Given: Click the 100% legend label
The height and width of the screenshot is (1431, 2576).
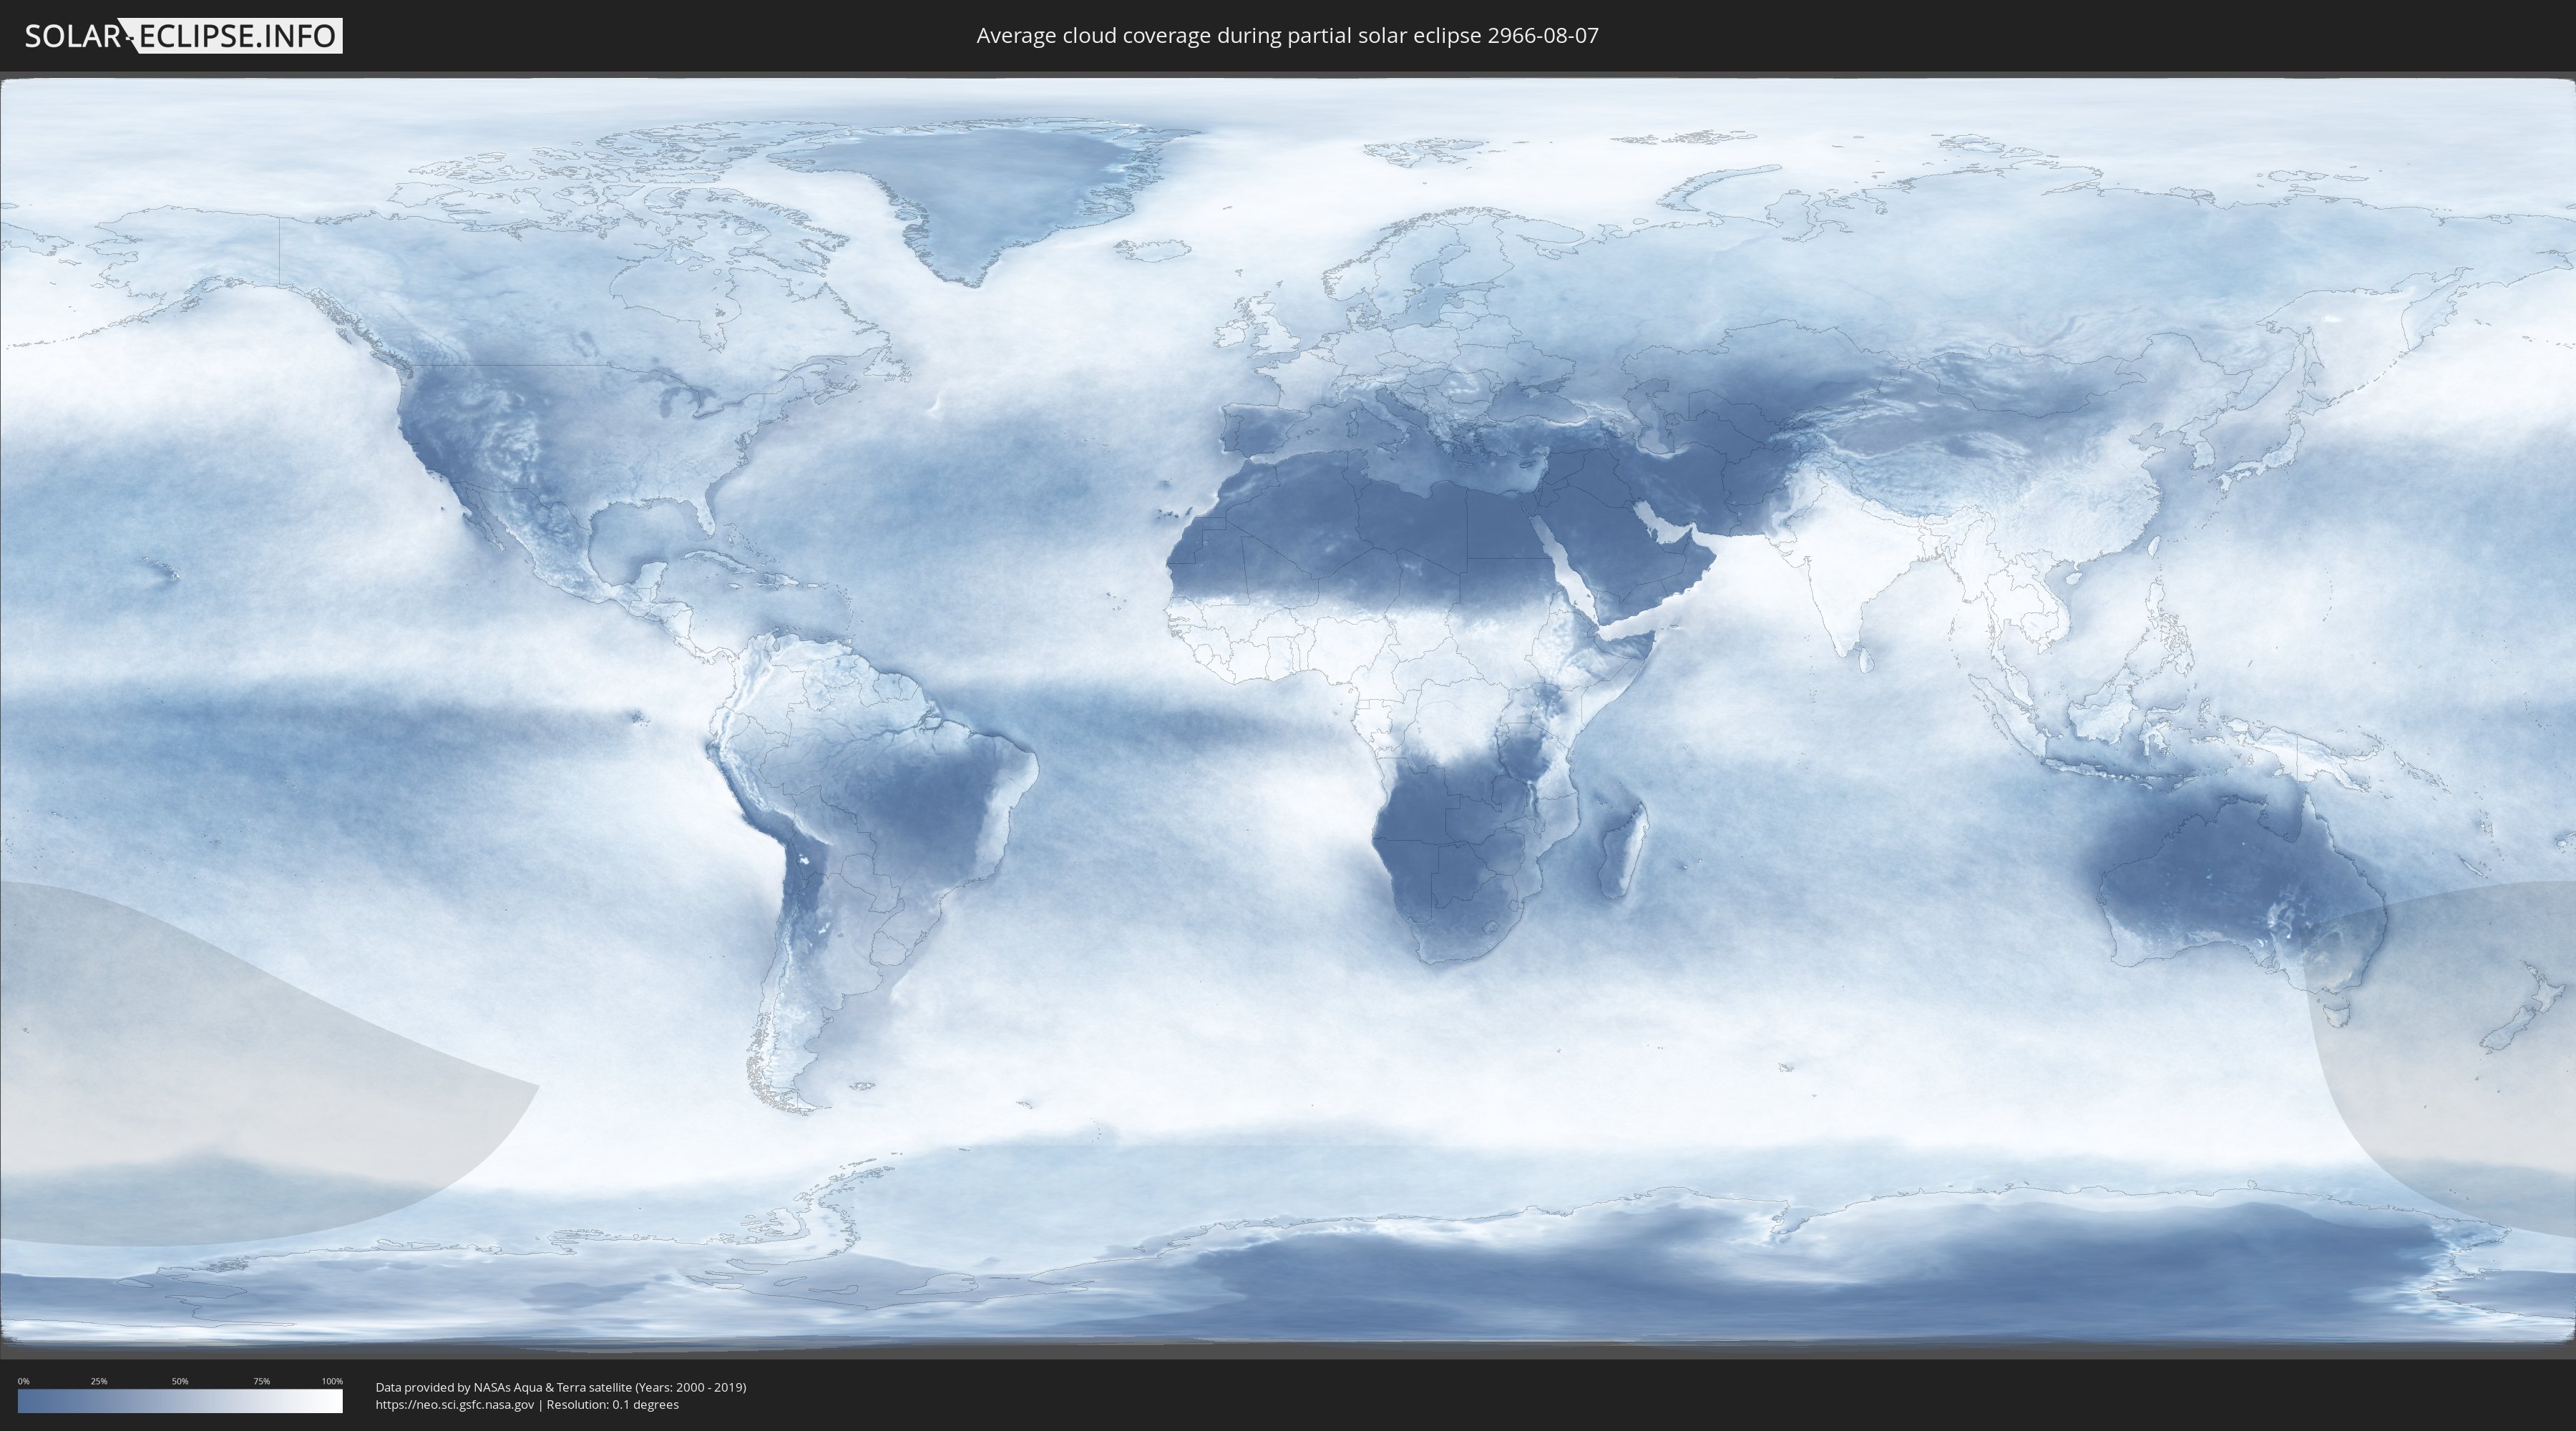Looking at the screenshot, I should pyautogui.click(x=332, y=1381).
